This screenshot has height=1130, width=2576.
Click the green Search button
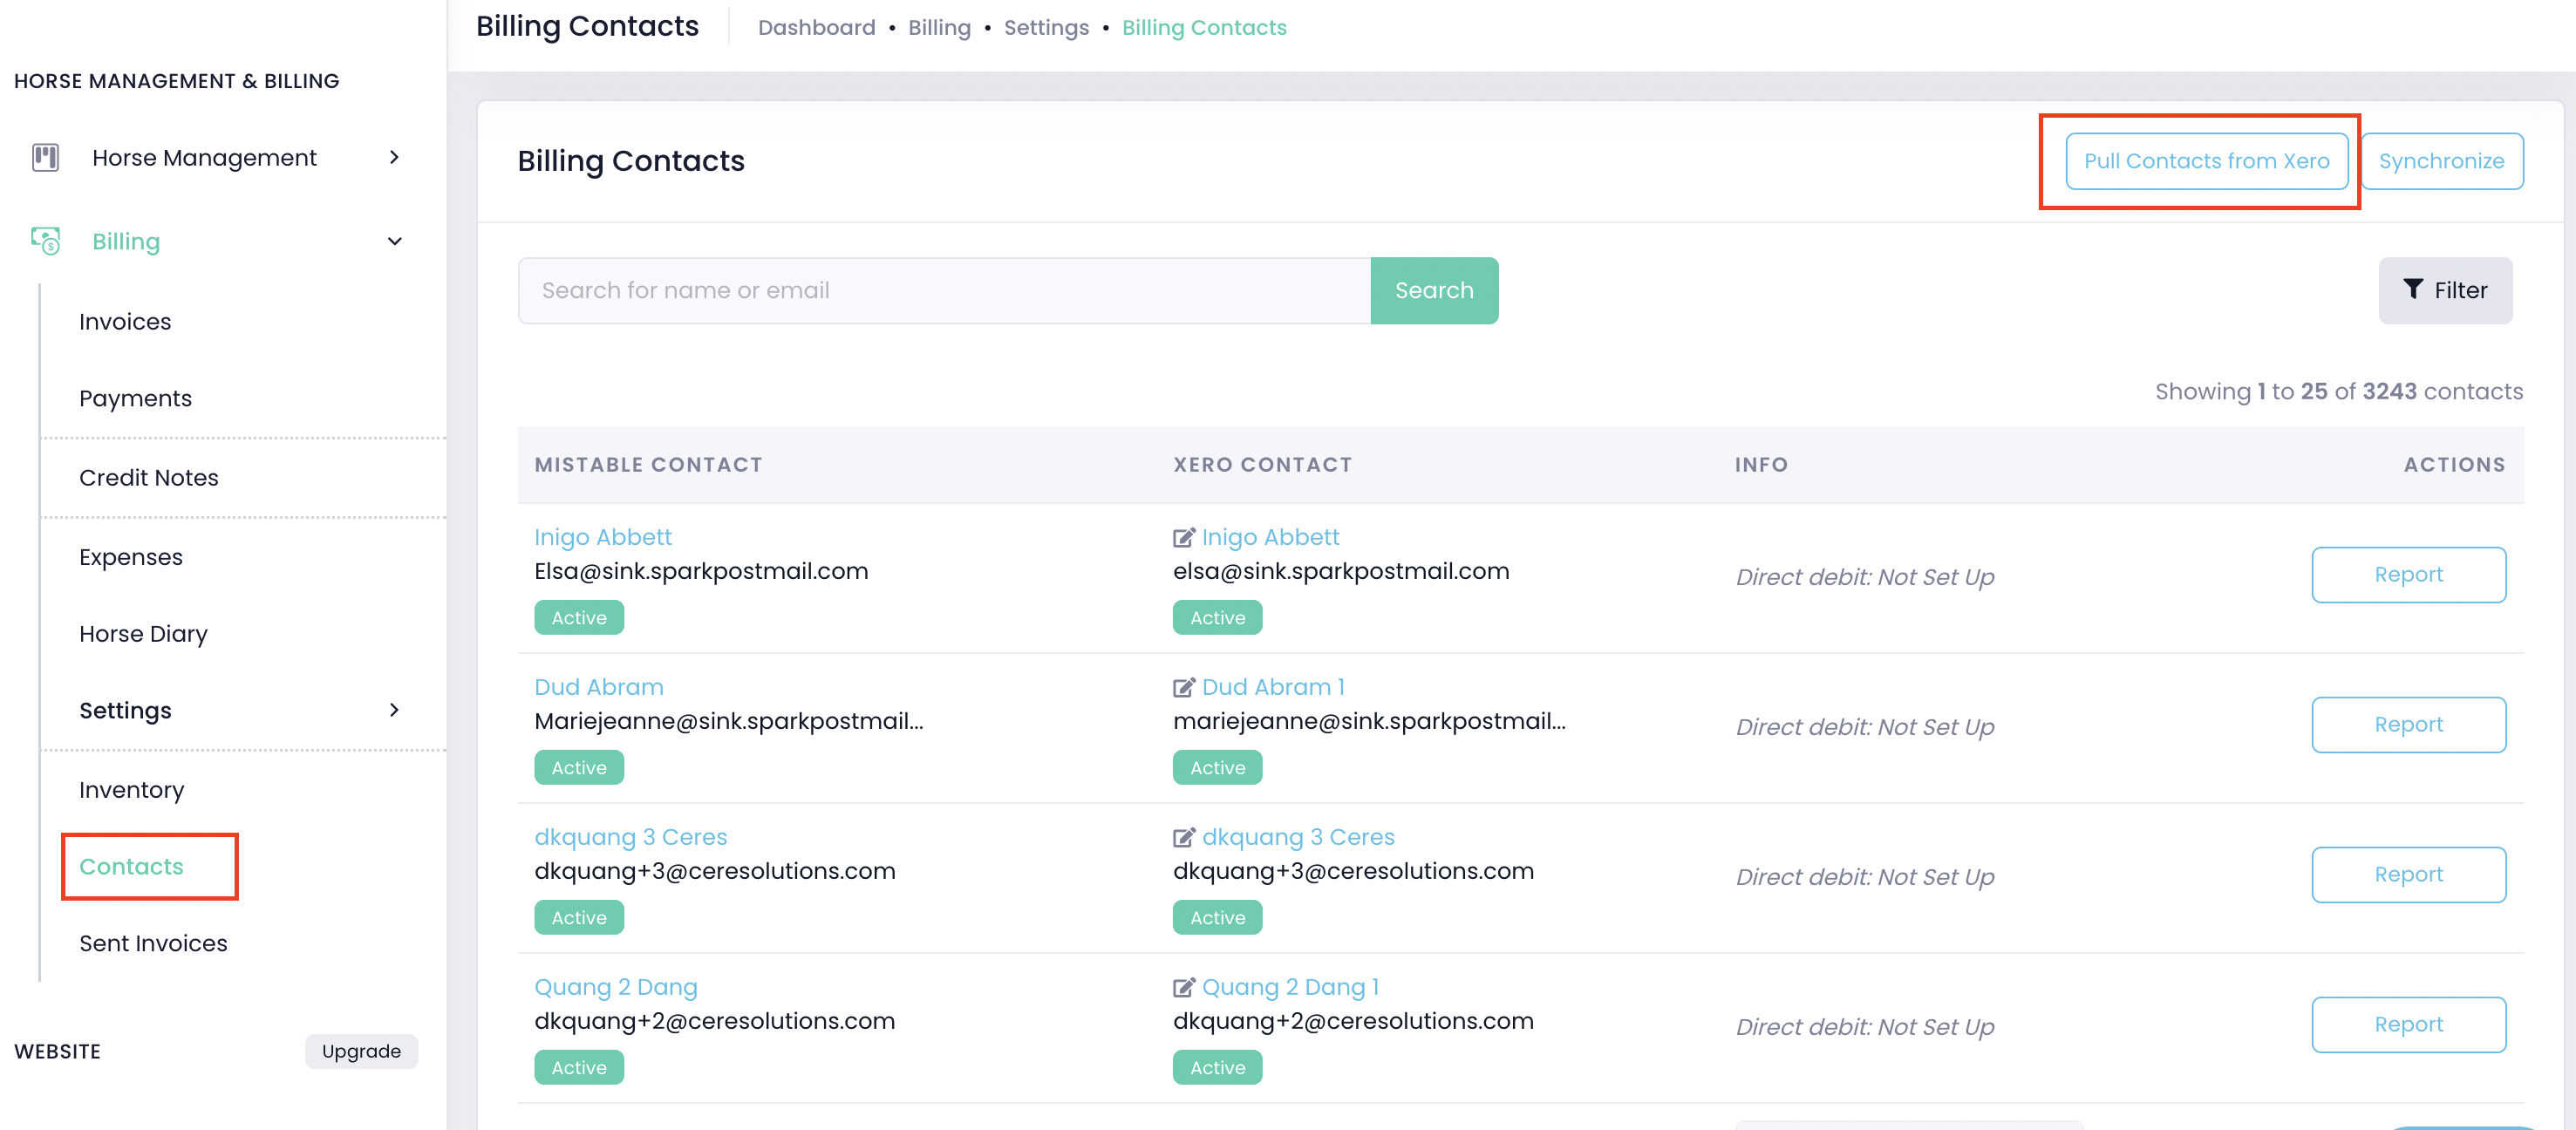pos(1433,291)
